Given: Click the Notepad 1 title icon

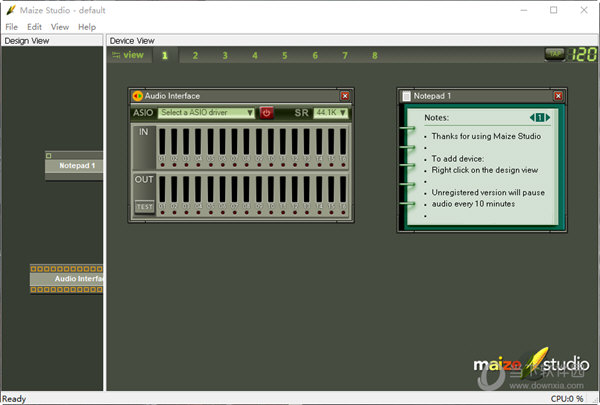Looking at the screenshot, I should [x=406, y=96].
